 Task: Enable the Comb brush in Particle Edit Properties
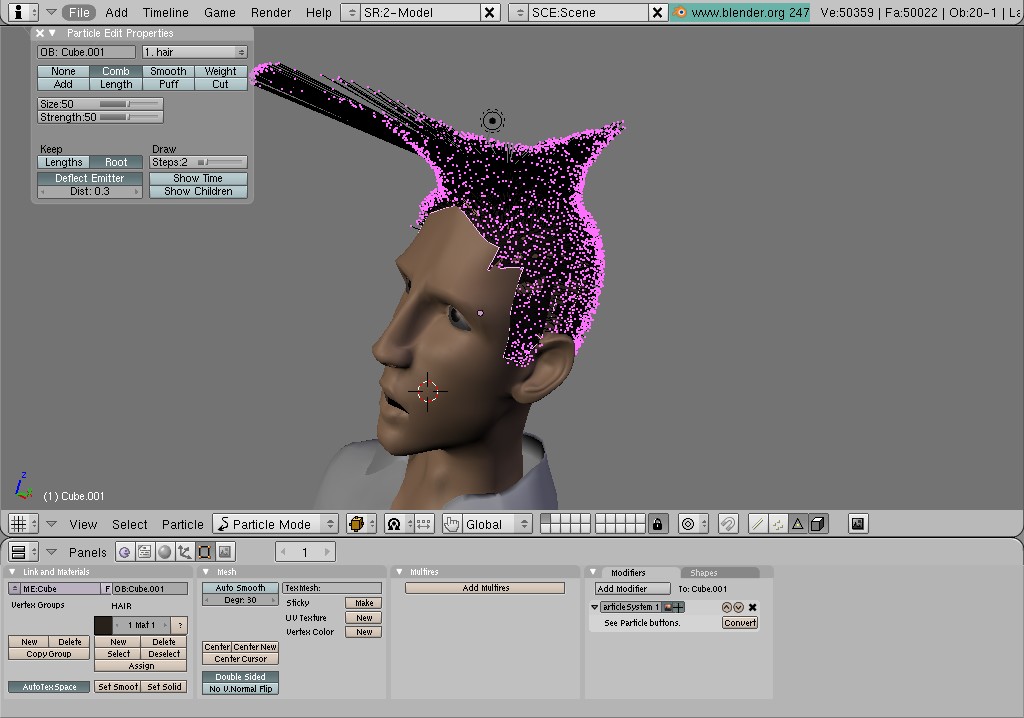tap(116, 71)
